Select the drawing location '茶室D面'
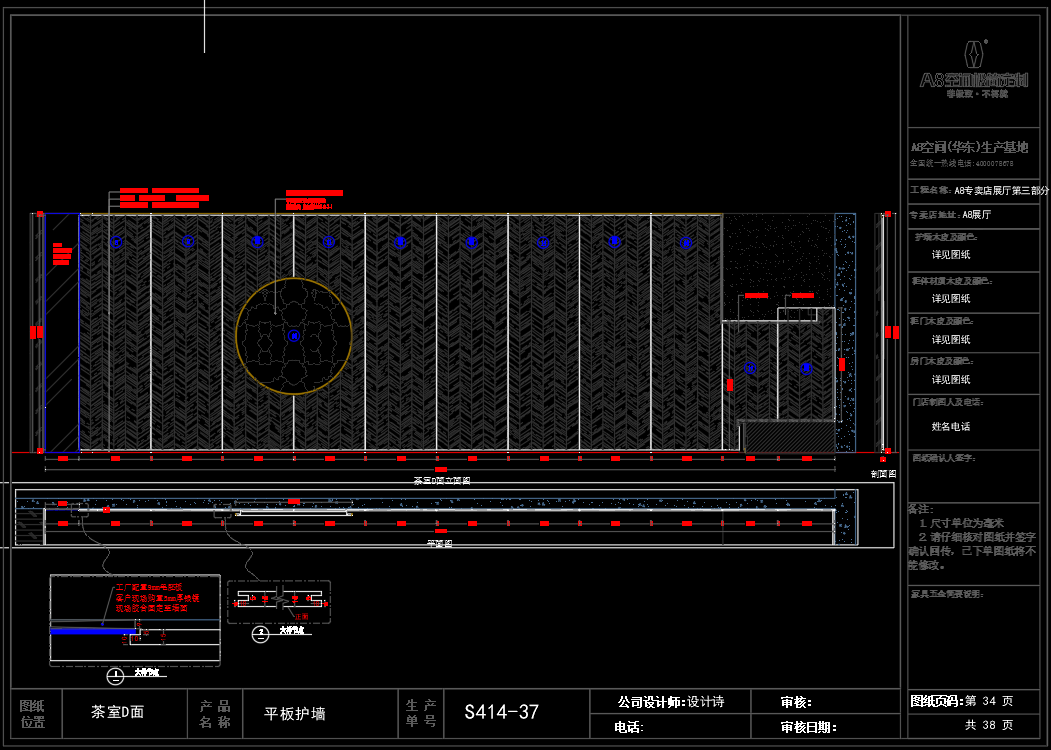Screen dimensions: 1051x750 click(x=117, y=712)
